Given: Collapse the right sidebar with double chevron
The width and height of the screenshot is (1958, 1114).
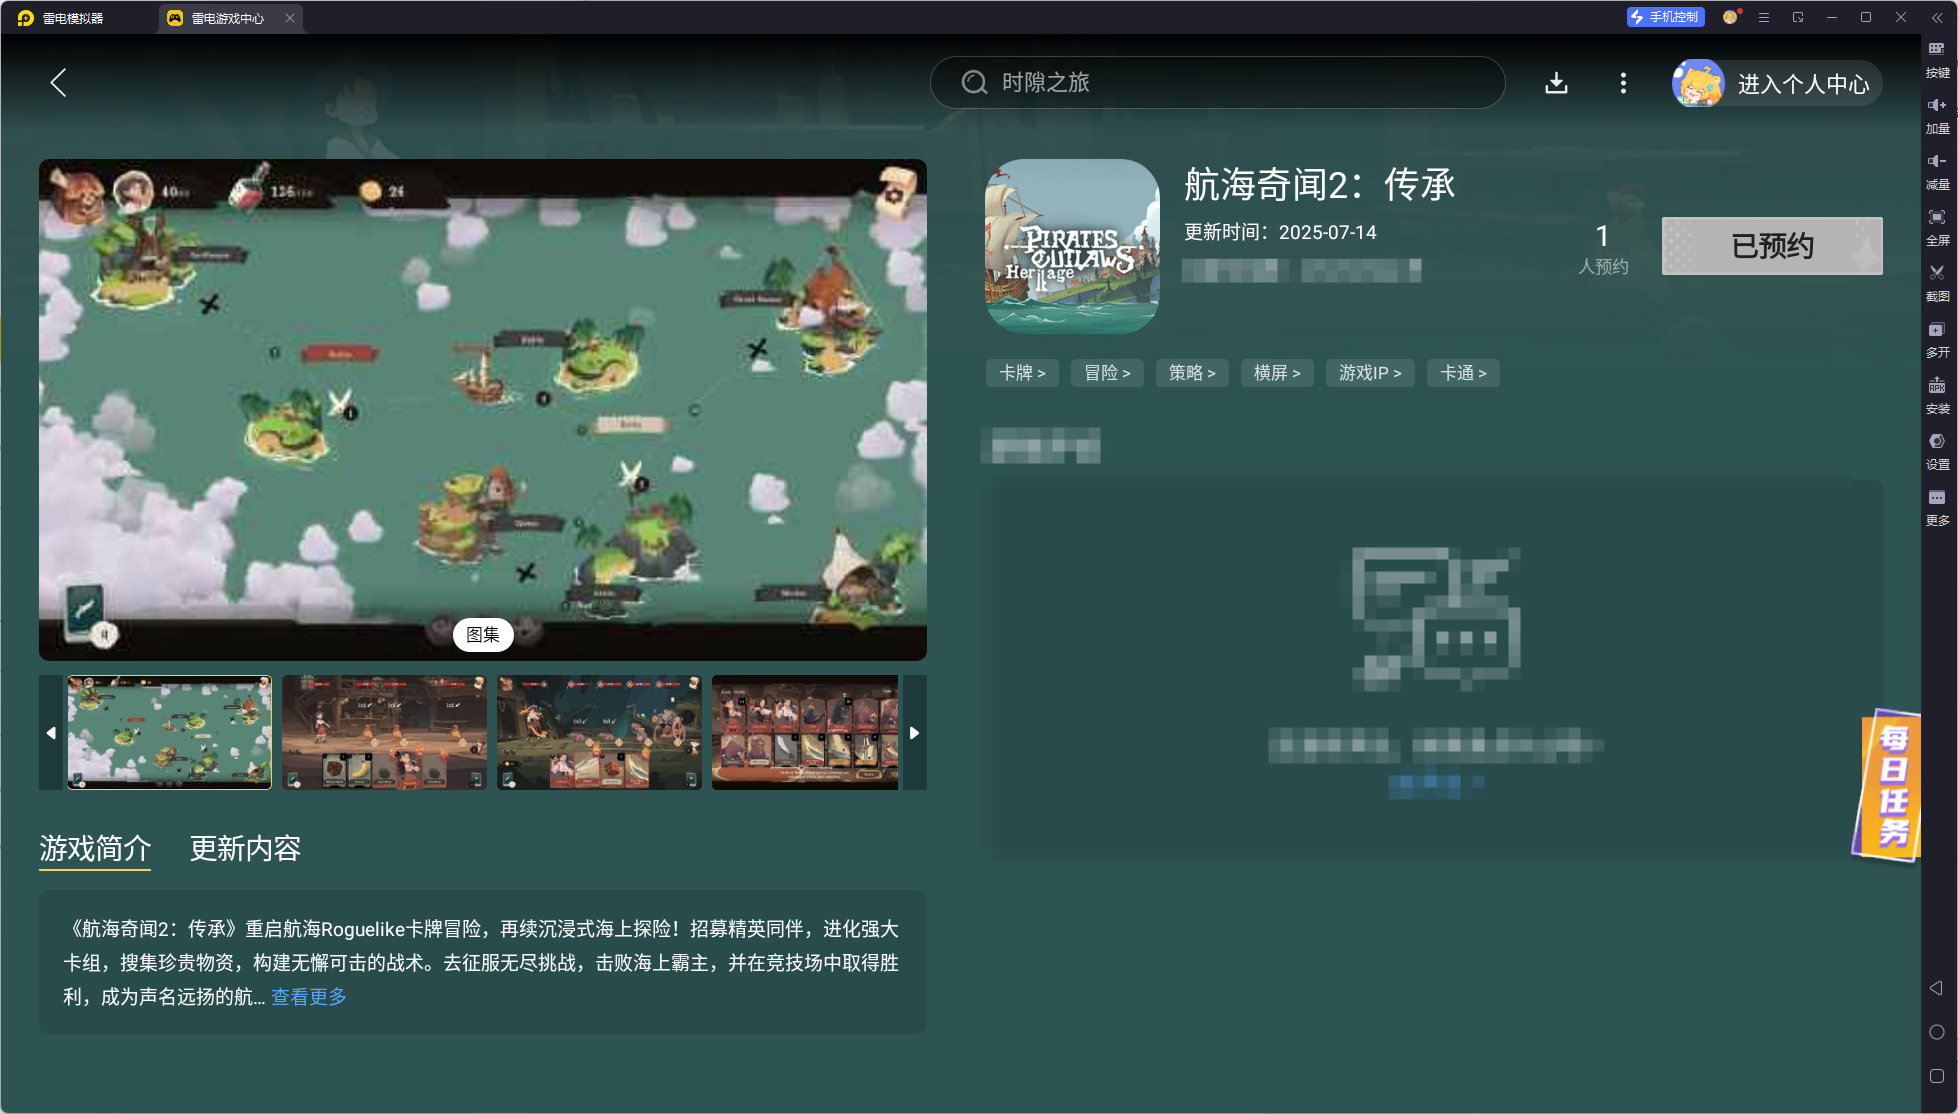Looking at the screenshot, I should point(1937,18).
